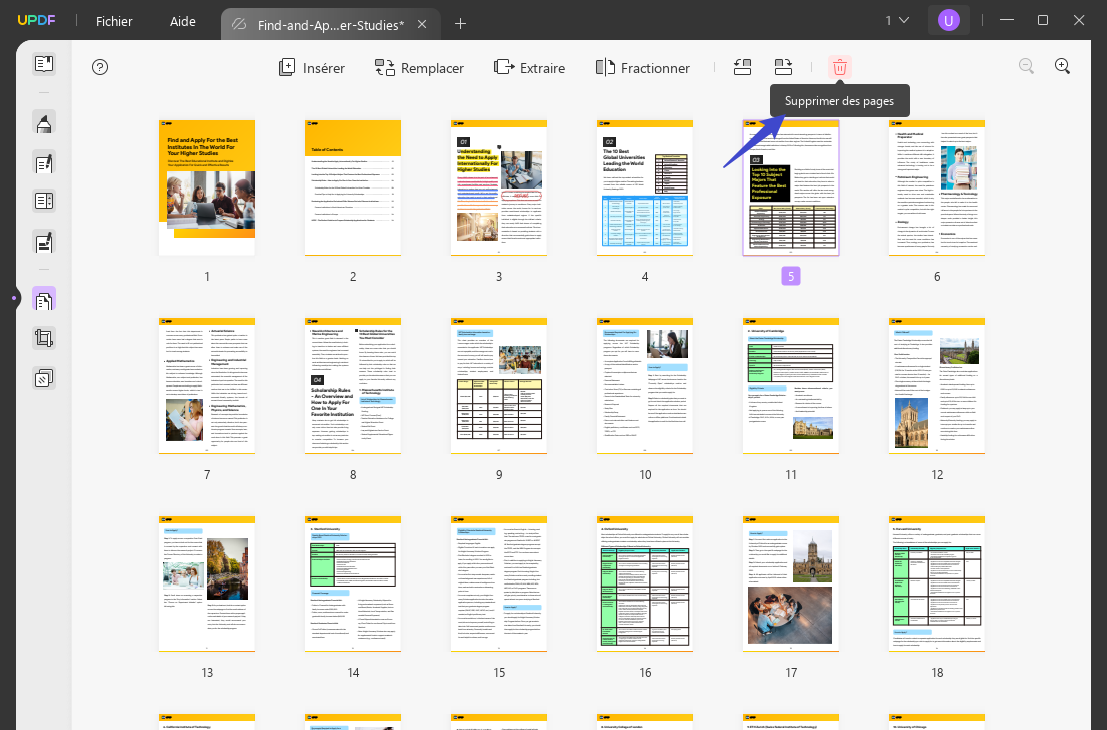
Task: Select page 1 cover thumbnail
Action: [x=207, y=188]
